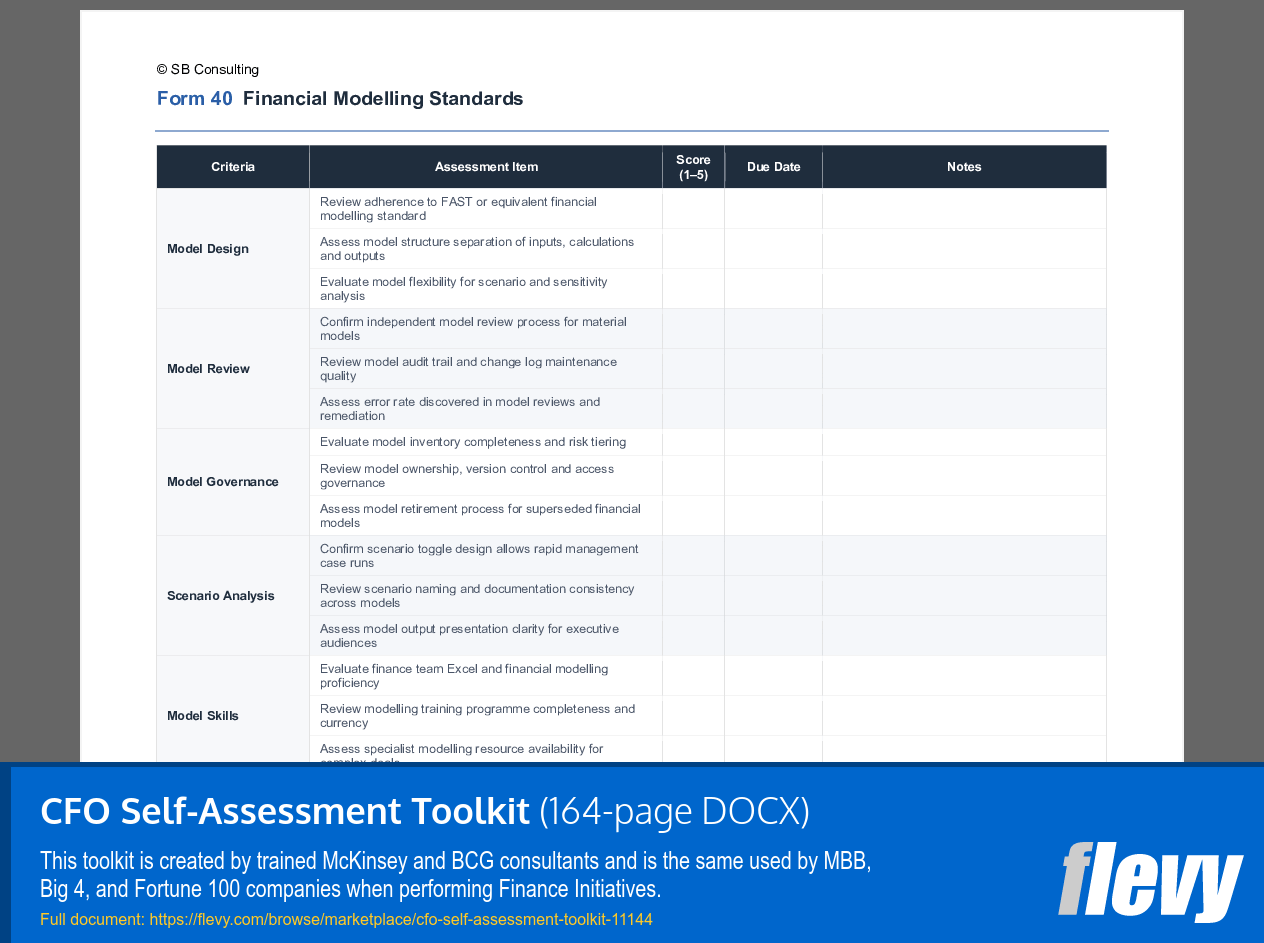Click the 'Score (1–5)' column header
The height and width of the screenshot is (943, 1264).
coord(693,166)
